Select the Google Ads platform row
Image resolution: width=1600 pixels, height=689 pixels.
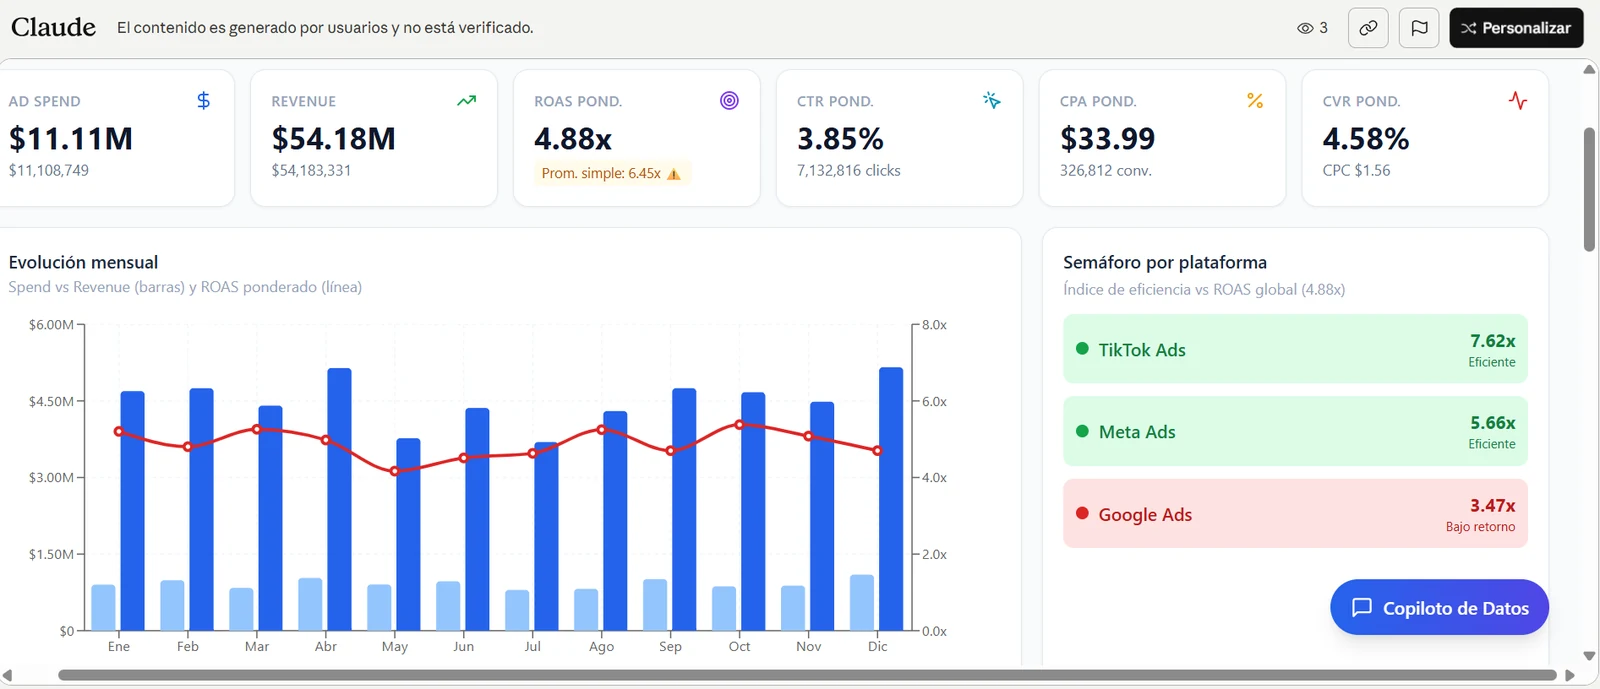coord(1295,513)
